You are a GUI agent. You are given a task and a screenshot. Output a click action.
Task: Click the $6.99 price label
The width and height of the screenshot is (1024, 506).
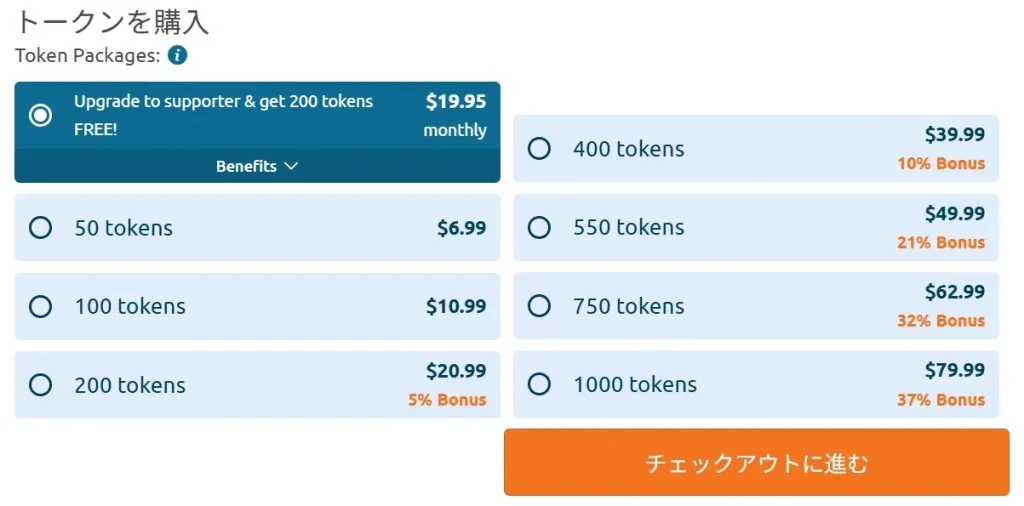click(461, 228)
